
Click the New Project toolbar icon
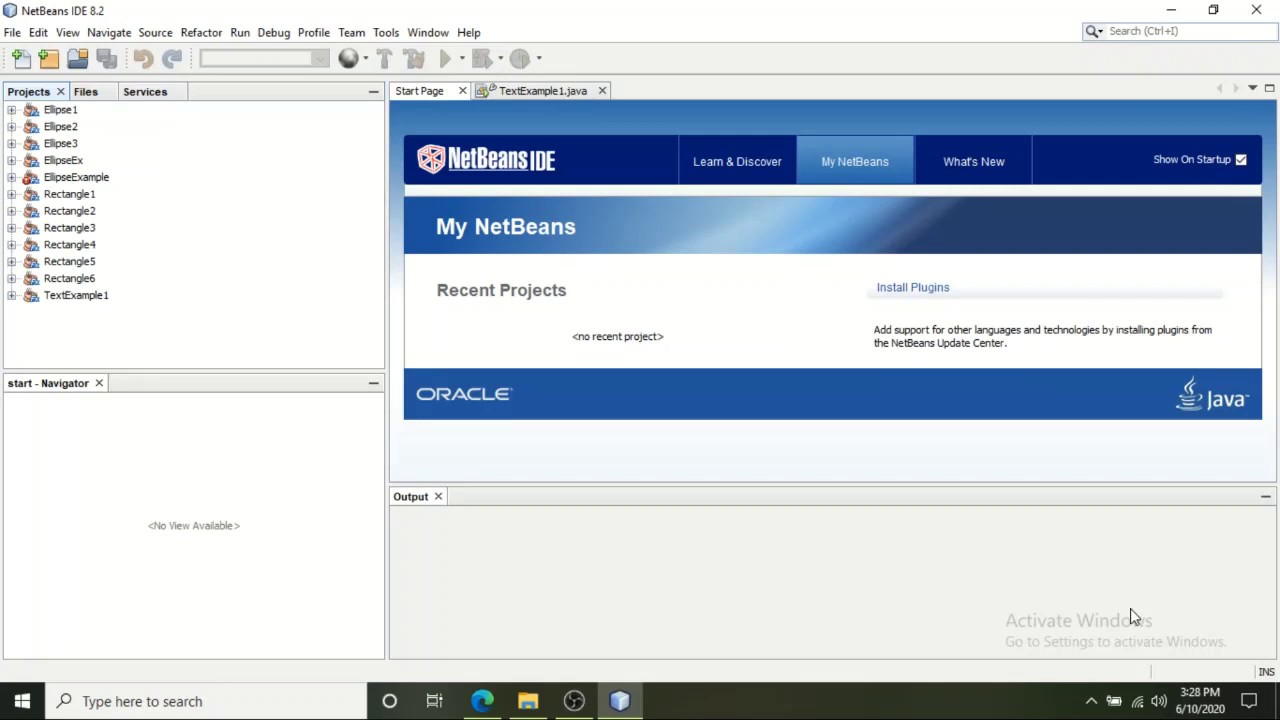click(x=49, y=59)
